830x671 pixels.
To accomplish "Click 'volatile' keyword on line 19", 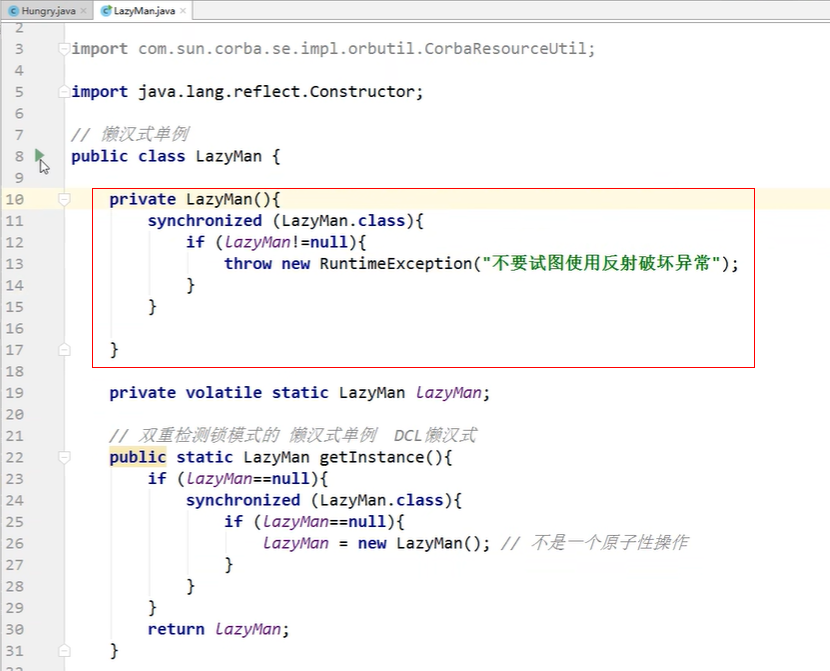I will point(223,393).
